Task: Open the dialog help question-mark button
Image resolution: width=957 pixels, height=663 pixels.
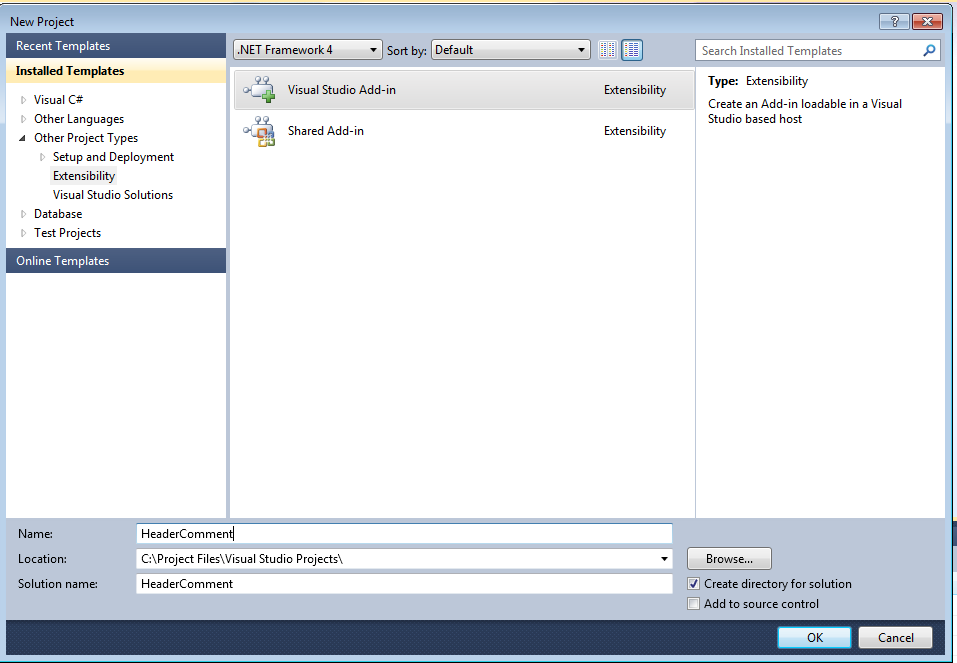Action: pos(894,21)
